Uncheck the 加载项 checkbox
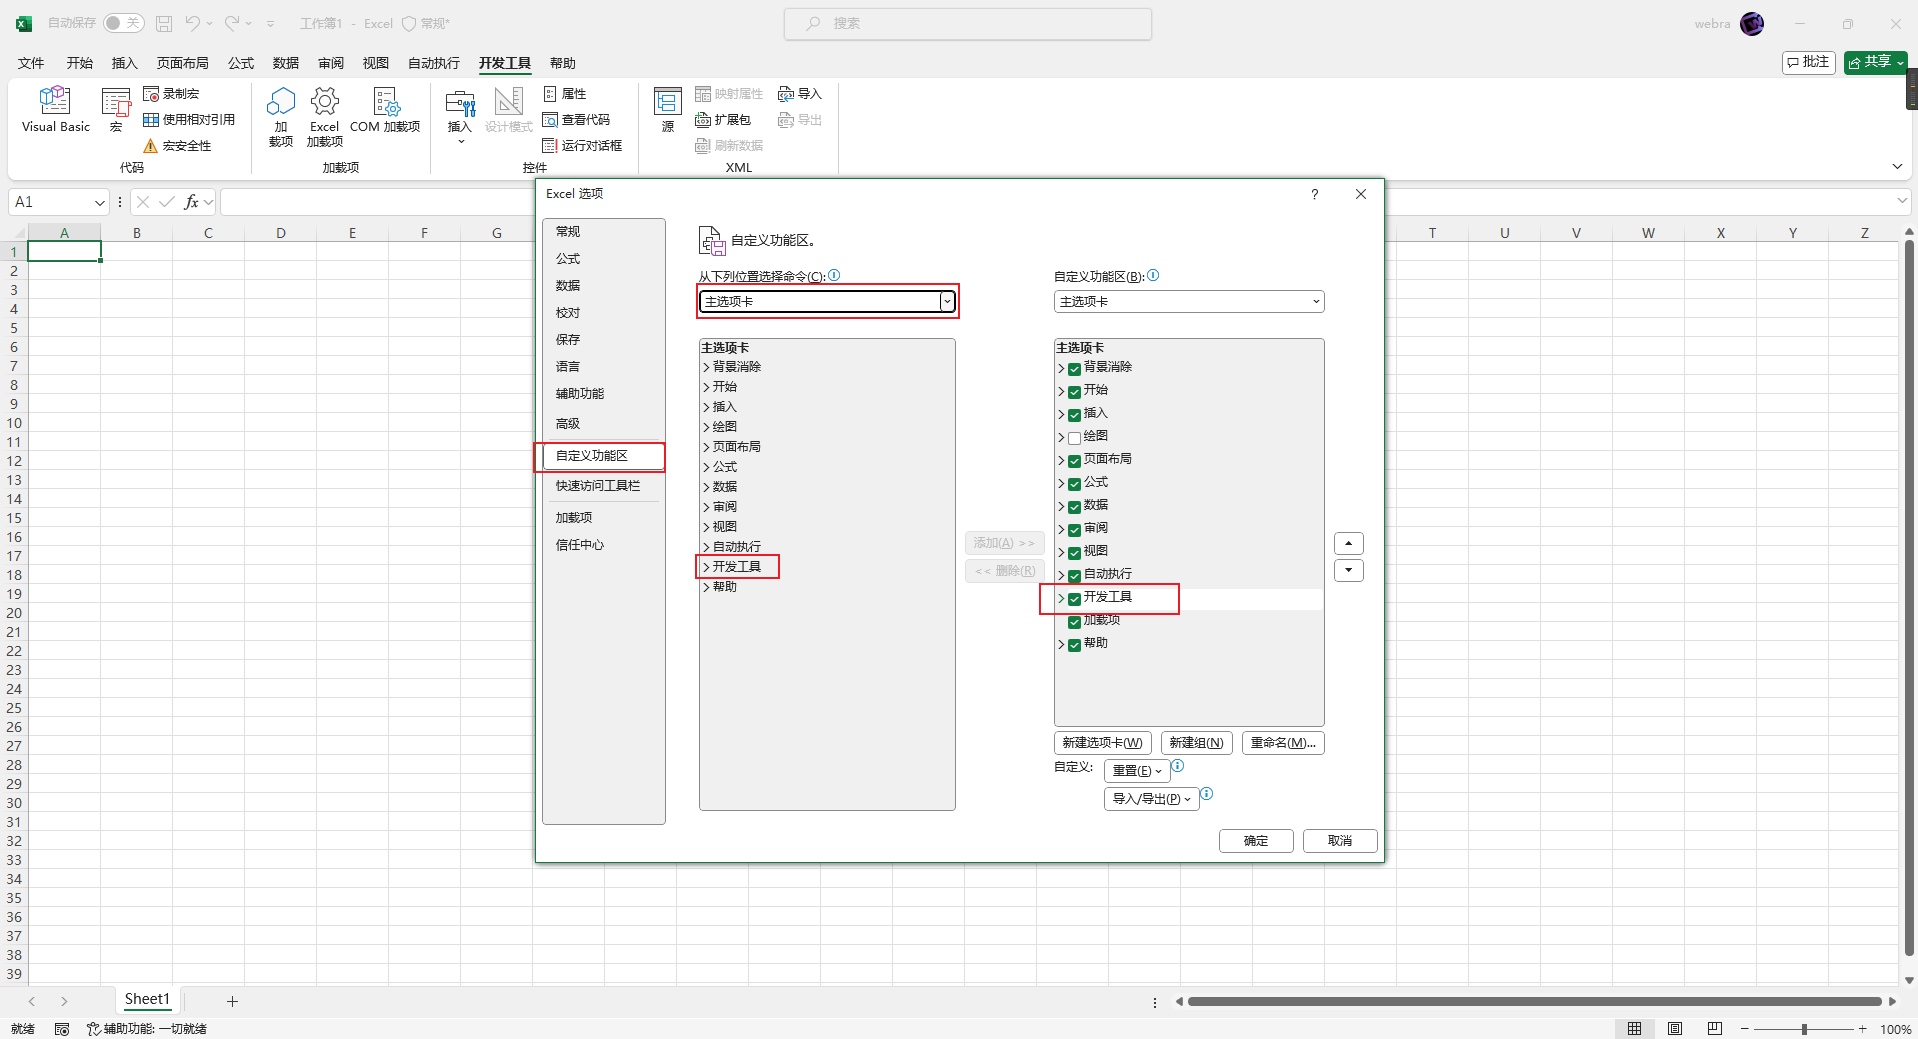 1074,622
